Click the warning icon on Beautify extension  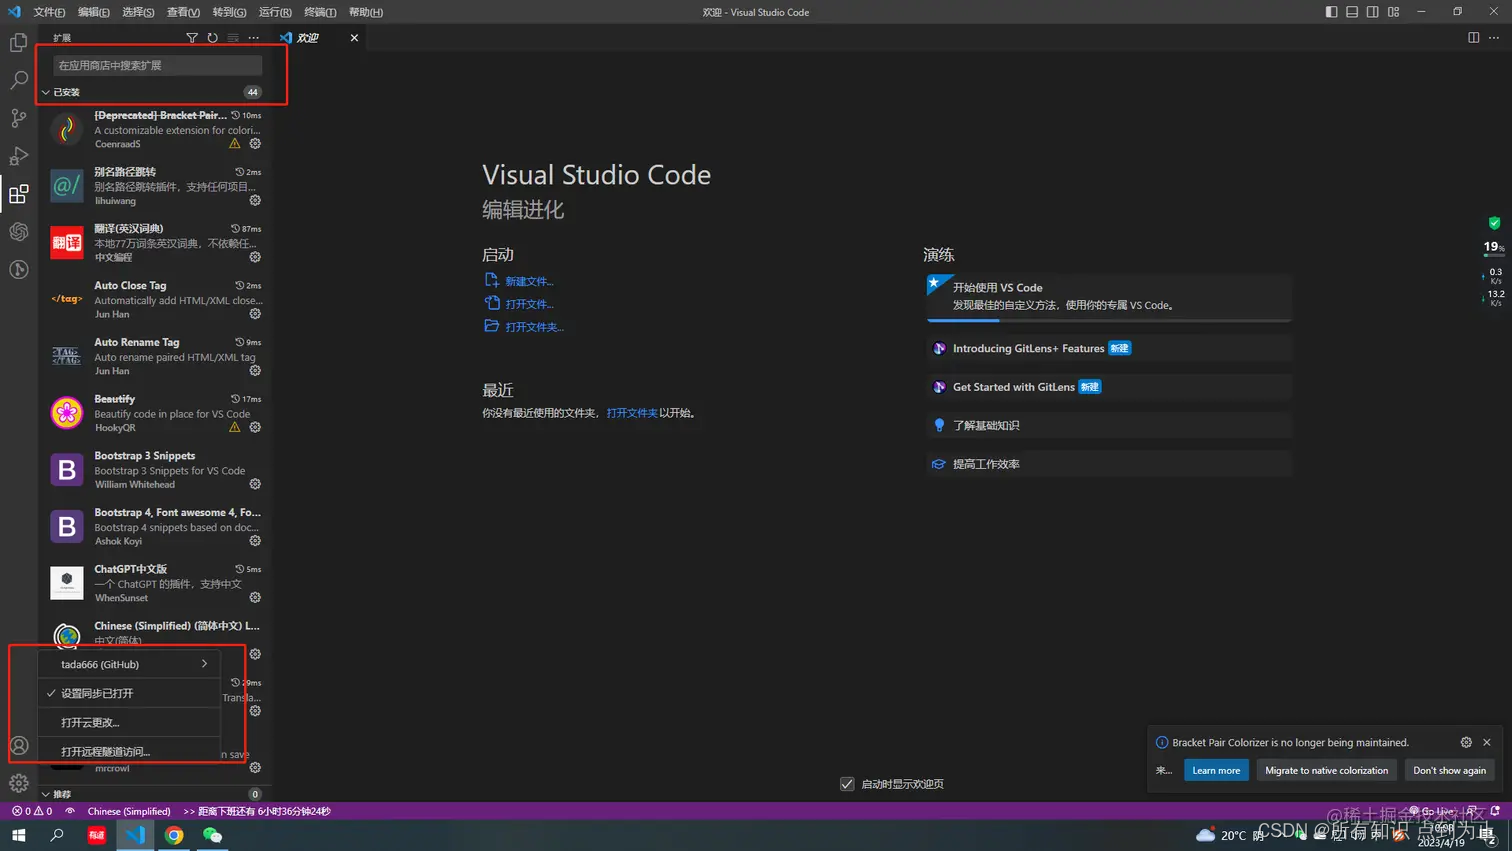point(235,428)
